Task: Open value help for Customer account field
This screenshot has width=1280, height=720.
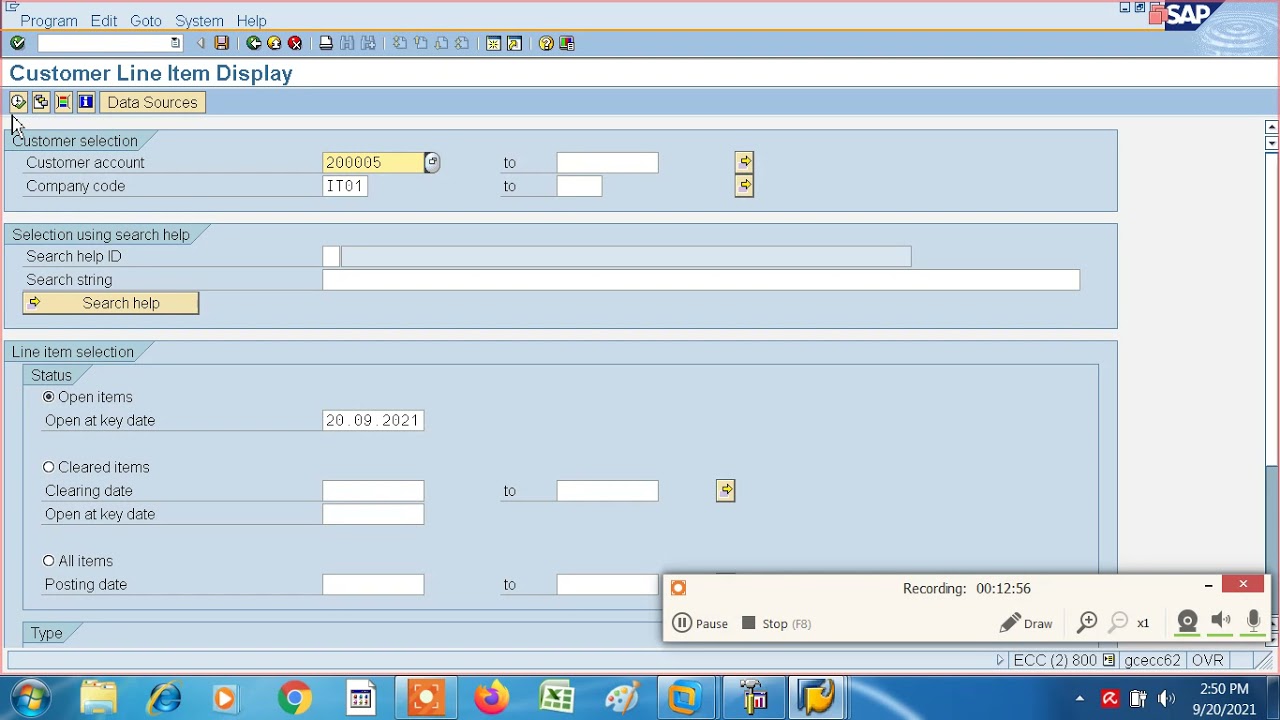Action: tap(432, 162)
